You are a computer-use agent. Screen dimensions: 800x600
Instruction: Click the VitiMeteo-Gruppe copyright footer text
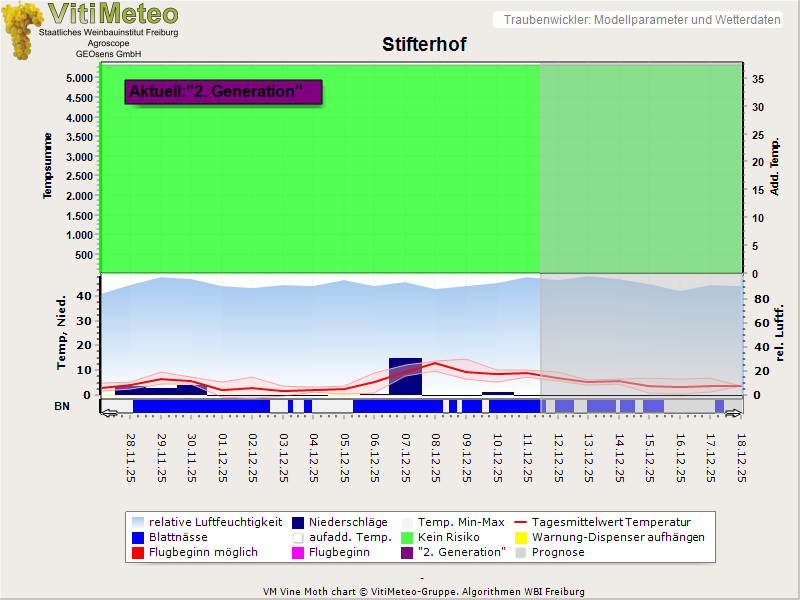click(x=423, y=591)
